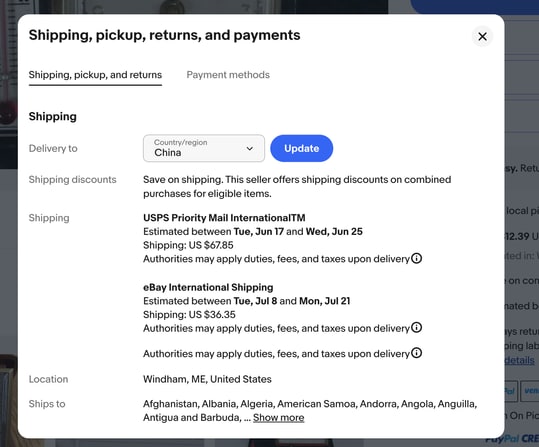The image size is (539, 447).
Task: Click the blue Update button
Action: tap(301, 148)
